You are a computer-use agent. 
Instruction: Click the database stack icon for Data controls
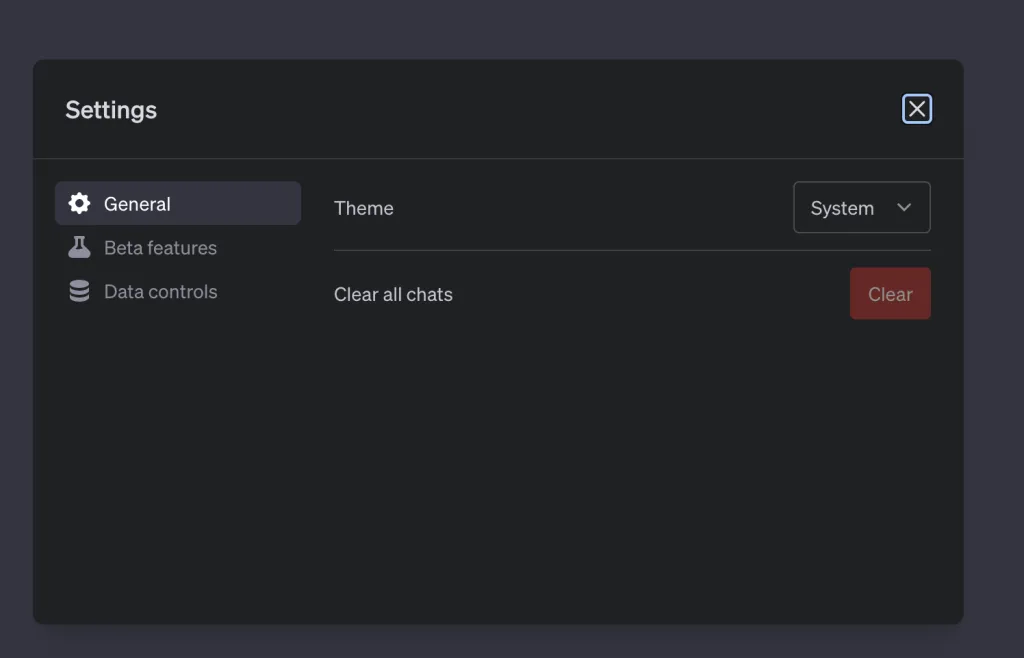tap(79, 291)
